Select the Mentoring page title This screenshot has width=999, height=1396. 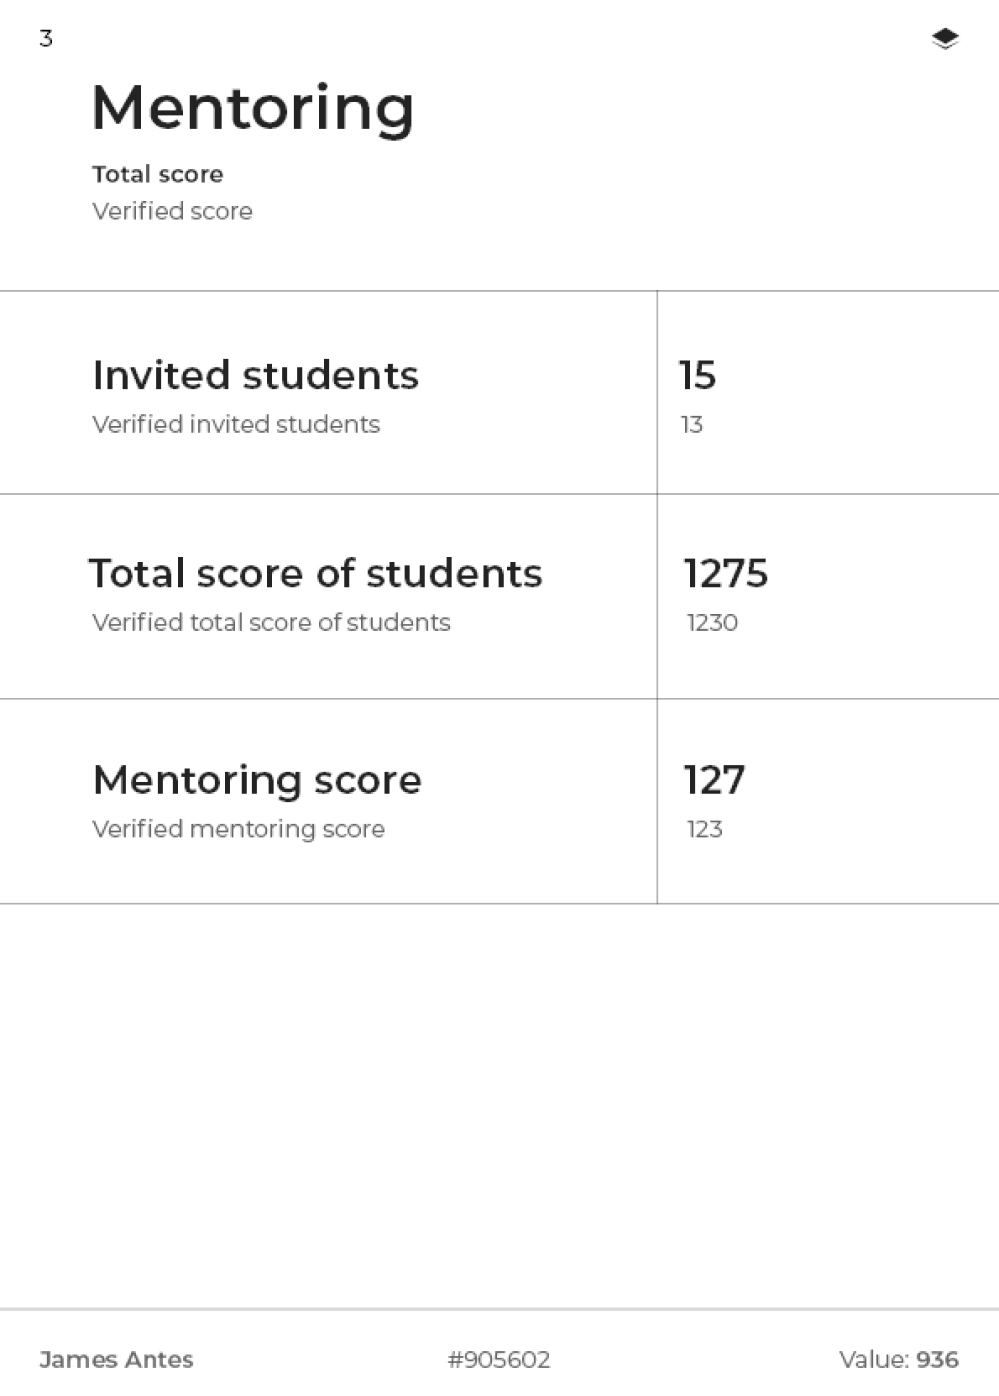(x=253, y=108)
